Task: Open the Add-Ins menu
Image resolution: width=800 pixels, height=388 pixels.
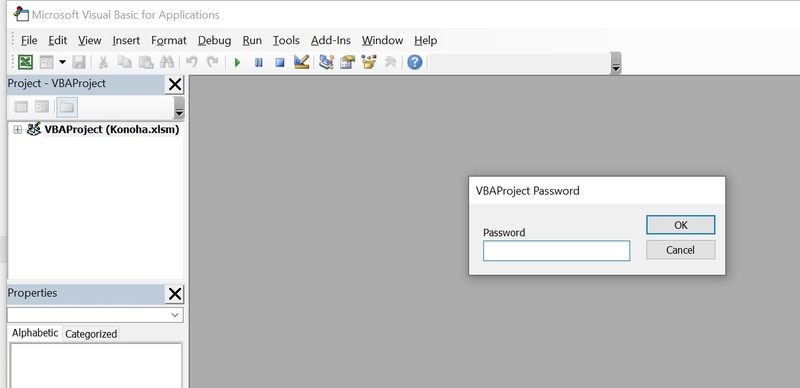Action: (x=331, y=40)
